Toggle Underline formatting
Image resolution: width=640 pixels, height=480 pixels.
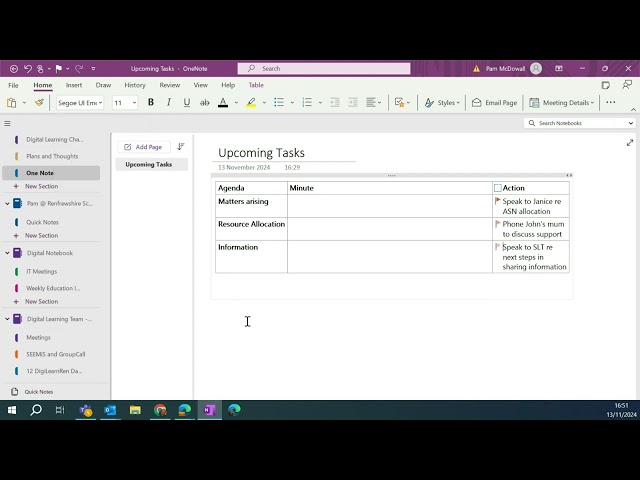tap(187, 102)
